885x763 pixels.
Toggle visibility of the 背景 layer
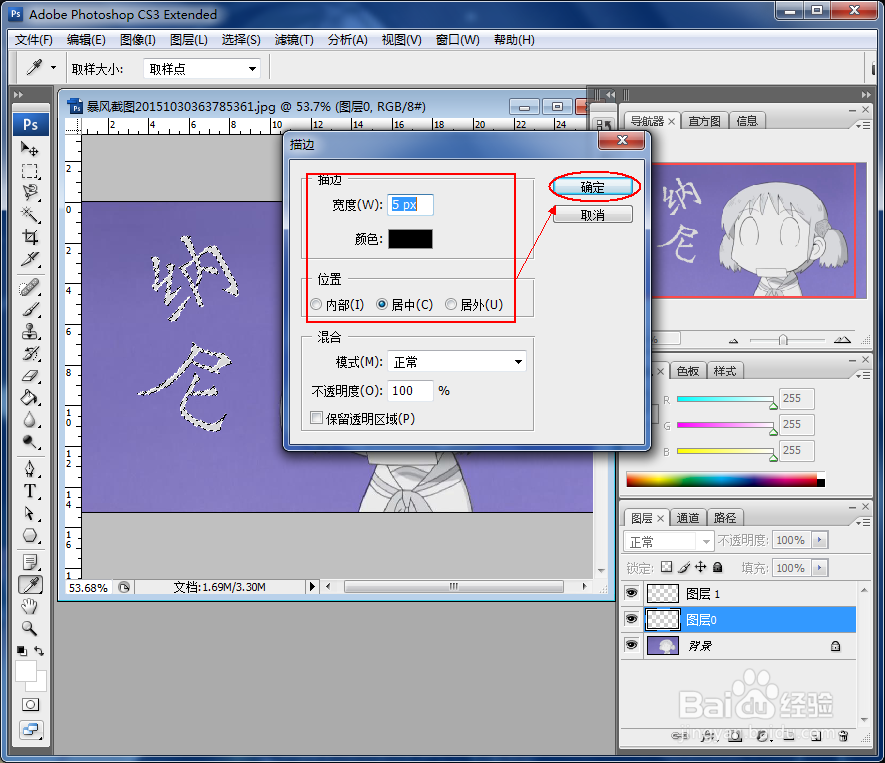[631, 644]
